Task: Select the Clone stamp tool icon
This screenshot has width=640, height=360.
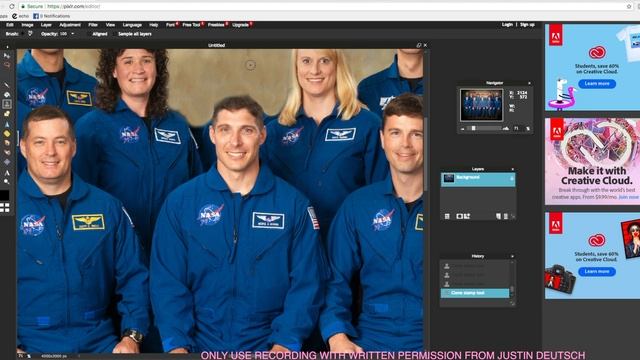Action: click(7, 104)
